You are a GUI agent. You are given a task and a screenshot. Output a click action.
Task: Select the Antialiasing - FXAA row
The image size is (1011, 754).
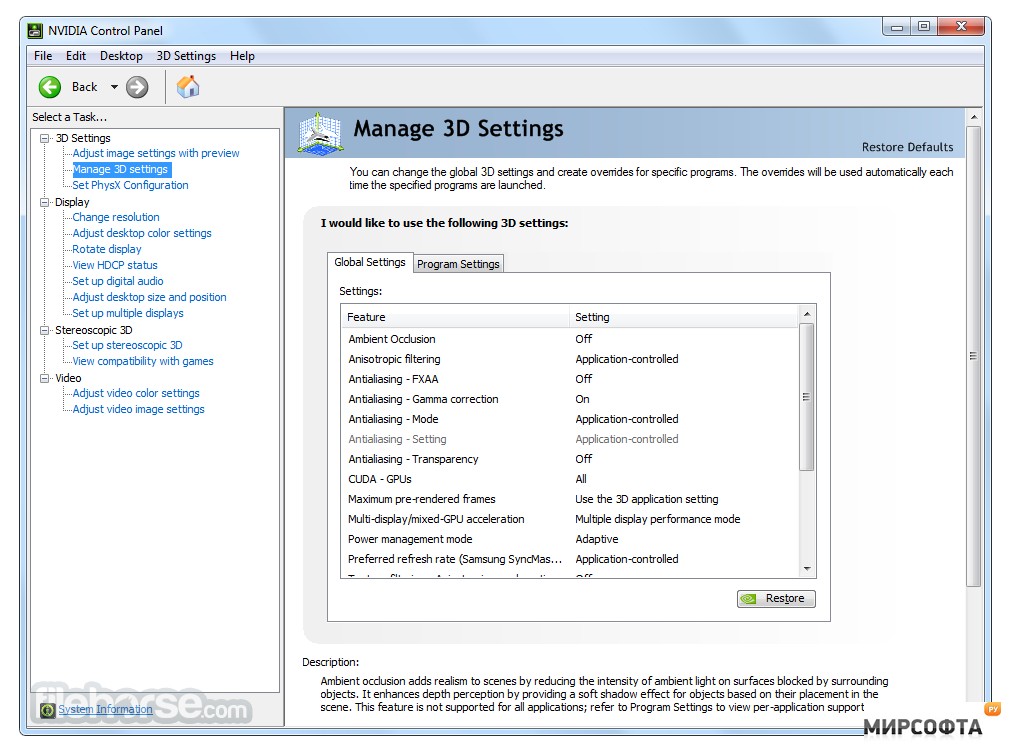pyautogui.click(x=571, y=379)
